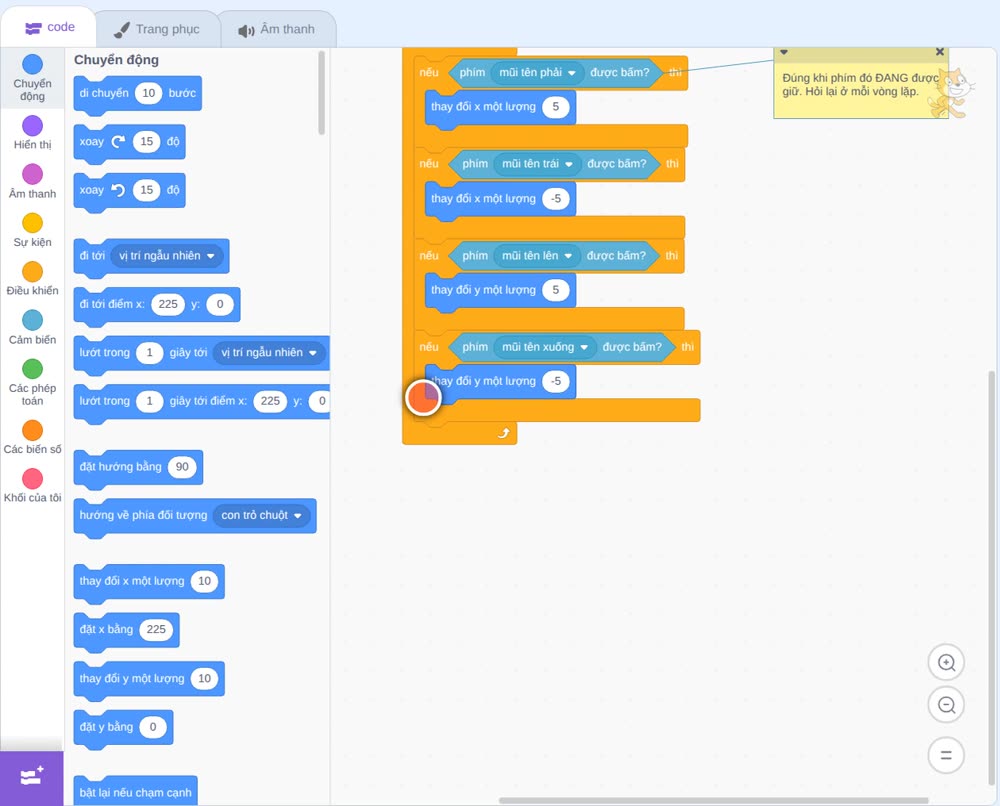Switch to the Âm thanh tab
Viewport: 1000px width, 806px height.
coord(277,29)
